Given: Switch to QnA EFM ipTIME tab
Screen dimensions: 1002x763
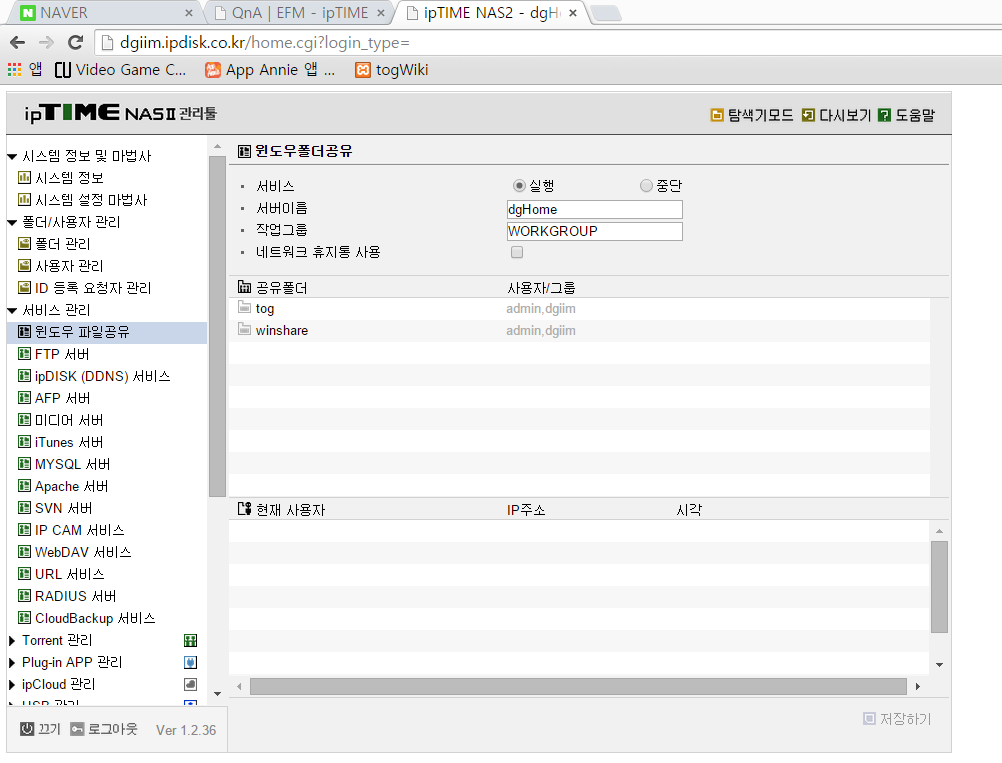Looking at the screenshot, I should click(x=299, y=13).
